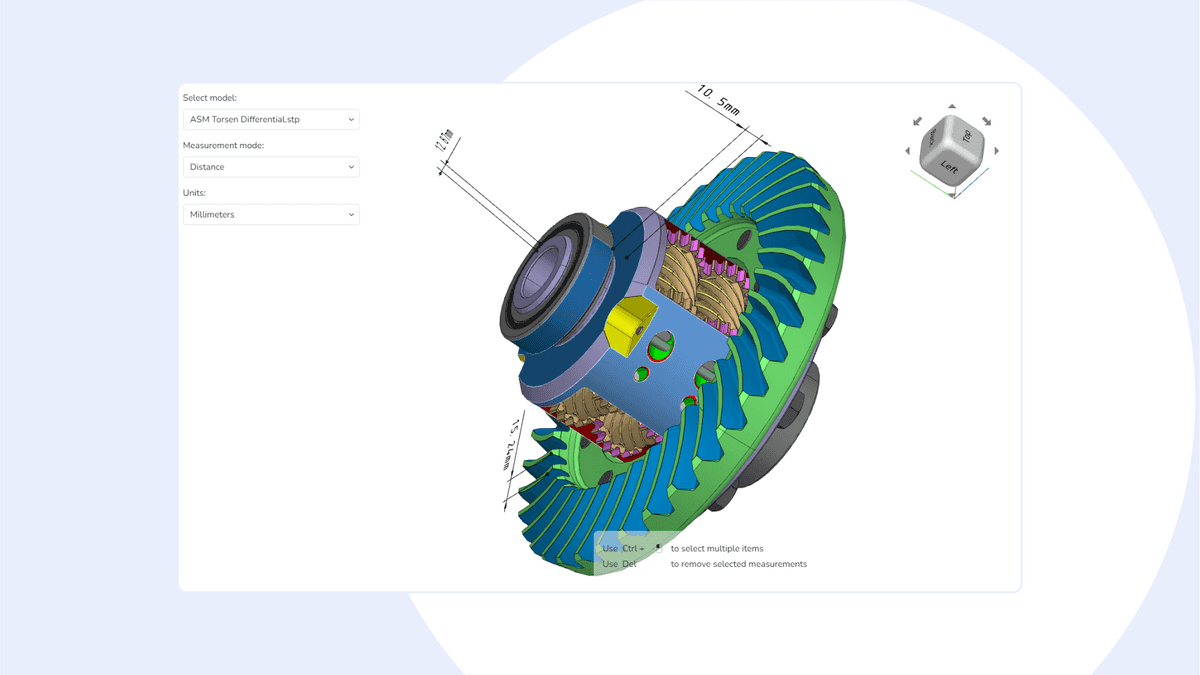Click the Back face of the view cube
This screenshot has width=1200, height=675.
[x=932, y=139]
